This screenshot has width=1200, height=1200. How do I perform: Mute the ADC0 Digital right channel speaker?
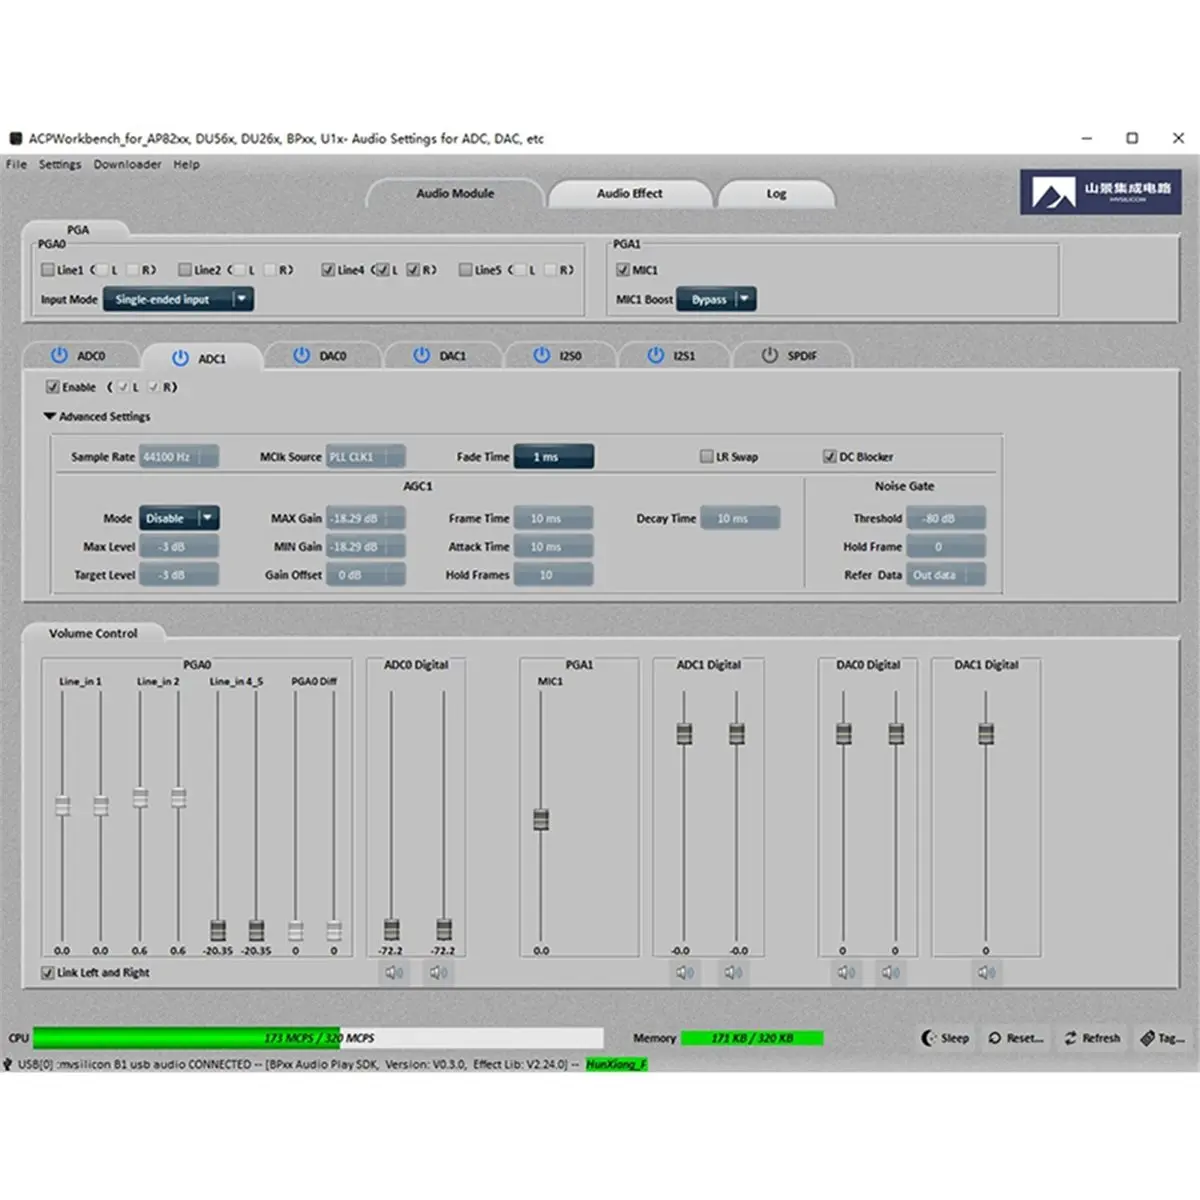coord(439,972)
